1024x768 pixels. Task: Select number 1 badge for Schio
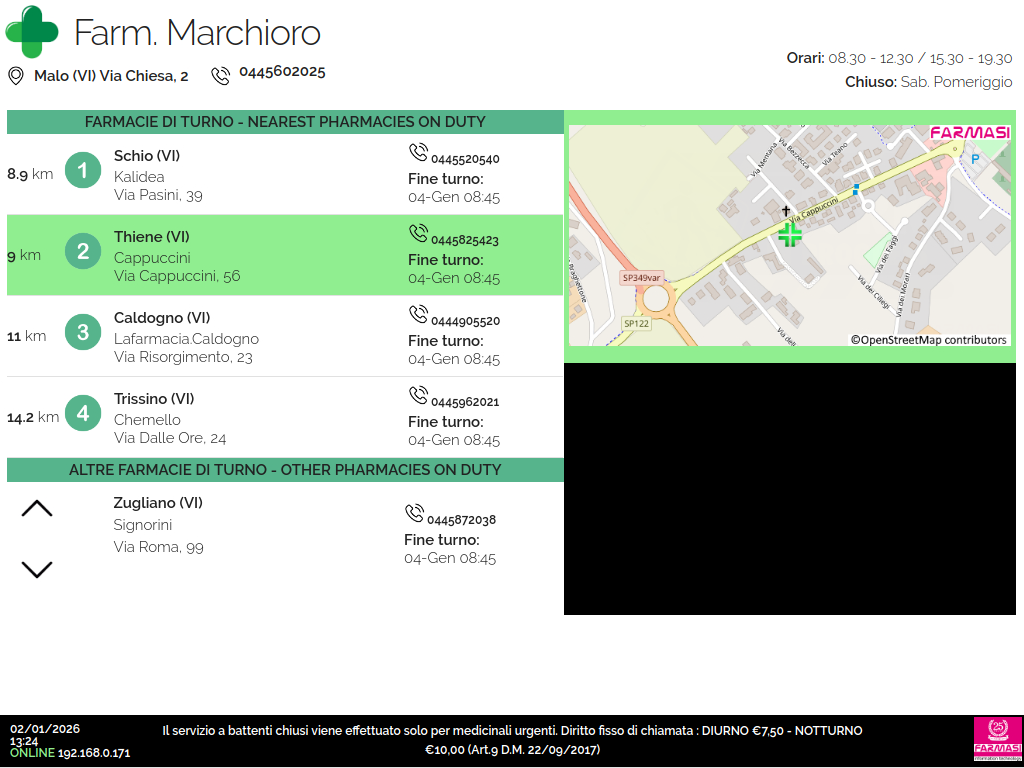(x=83, y=170)
